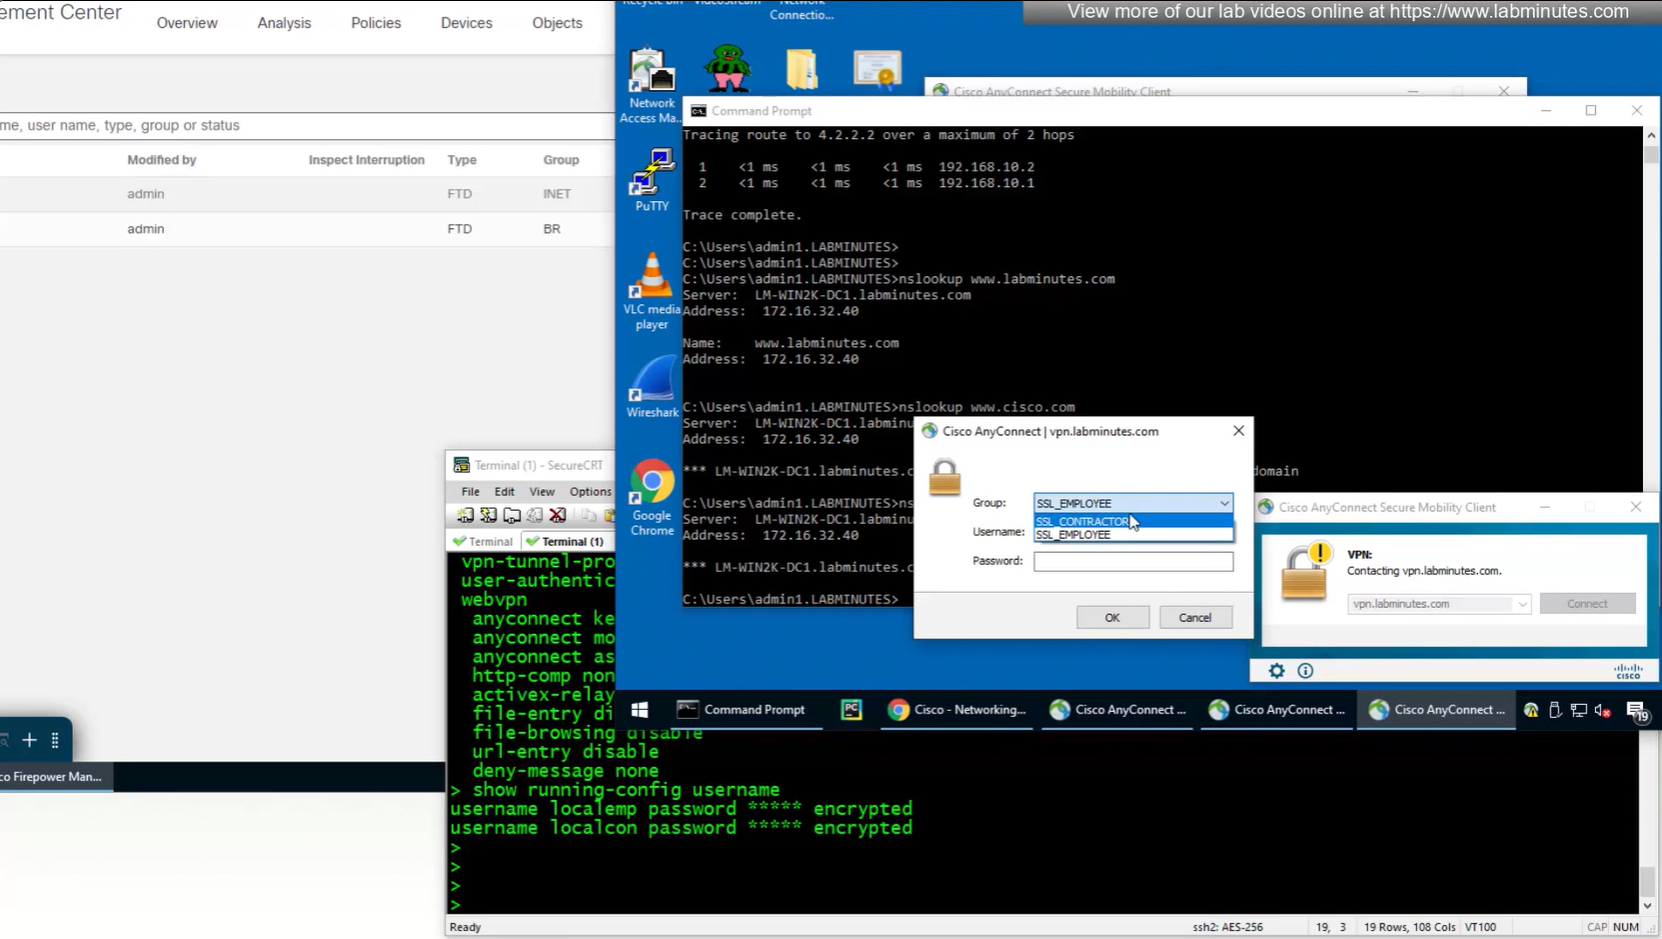Select SSL_CONTRACTOR from Group list
1662x939 pixels.
pos(1082,521)
